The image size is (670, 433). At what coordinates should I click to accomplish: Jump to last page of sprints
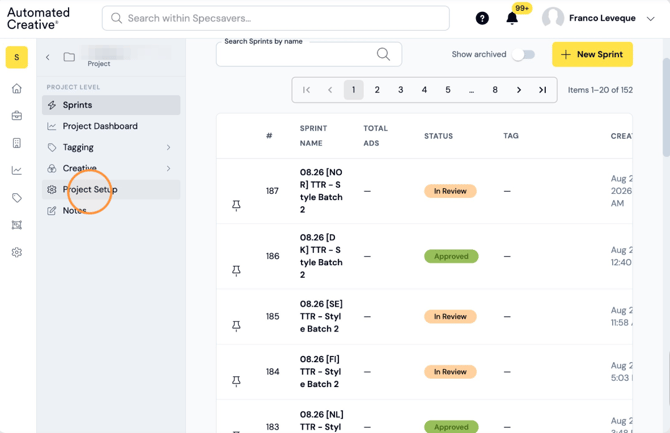pos(542,90)
